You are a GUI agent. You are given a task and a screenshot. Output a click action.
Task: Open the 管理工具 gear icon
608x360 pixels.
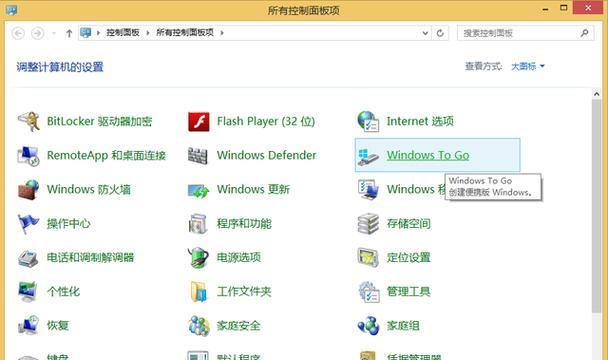pyautogui.click(x=368, y=292)
